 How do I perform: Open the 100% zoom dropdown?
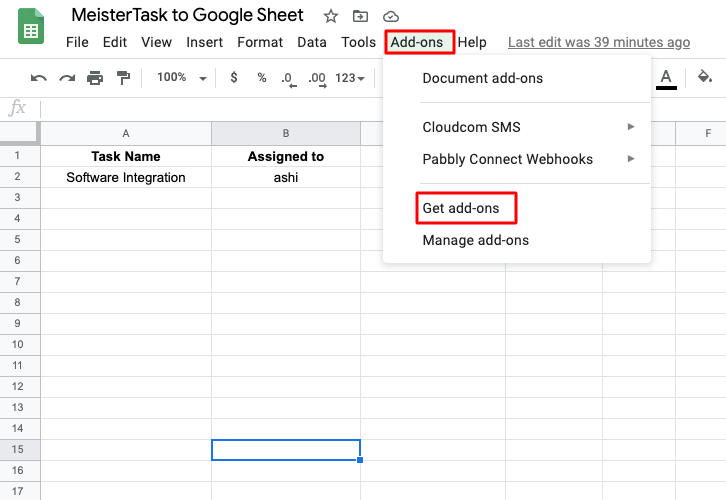point(182,78)
